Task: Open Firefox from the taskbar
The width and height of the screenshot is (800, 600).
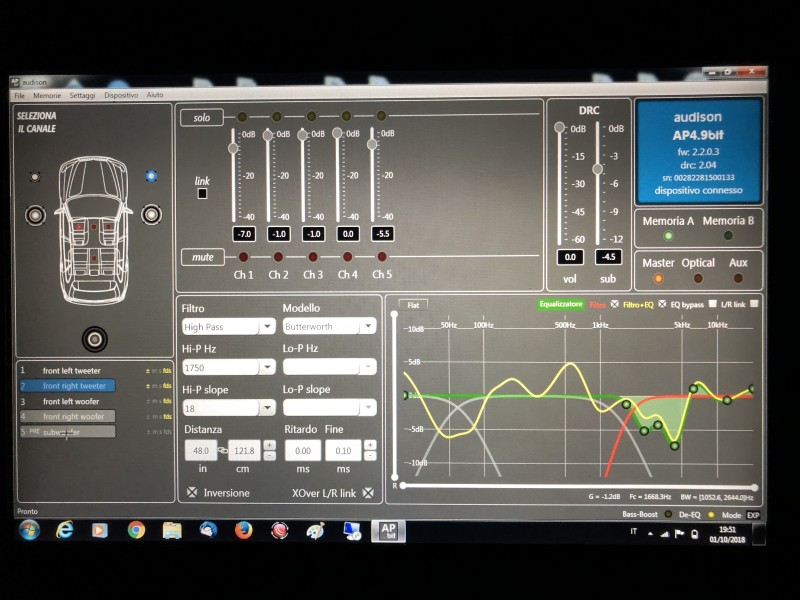Action: point(243,531)
